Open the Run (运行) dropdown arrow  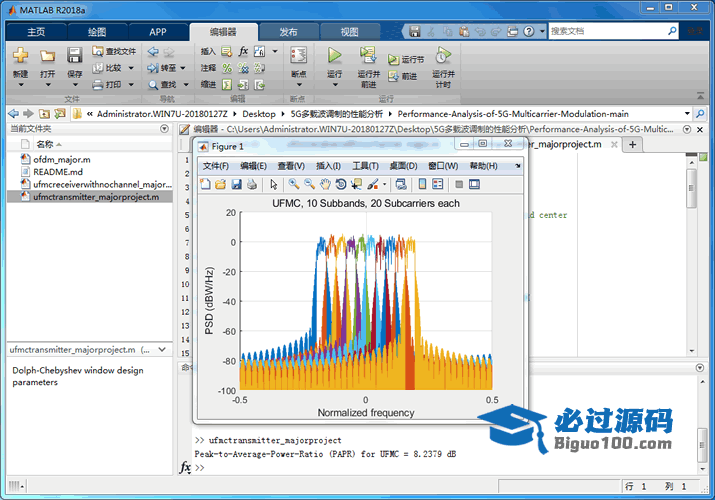[x=334, y=85]
